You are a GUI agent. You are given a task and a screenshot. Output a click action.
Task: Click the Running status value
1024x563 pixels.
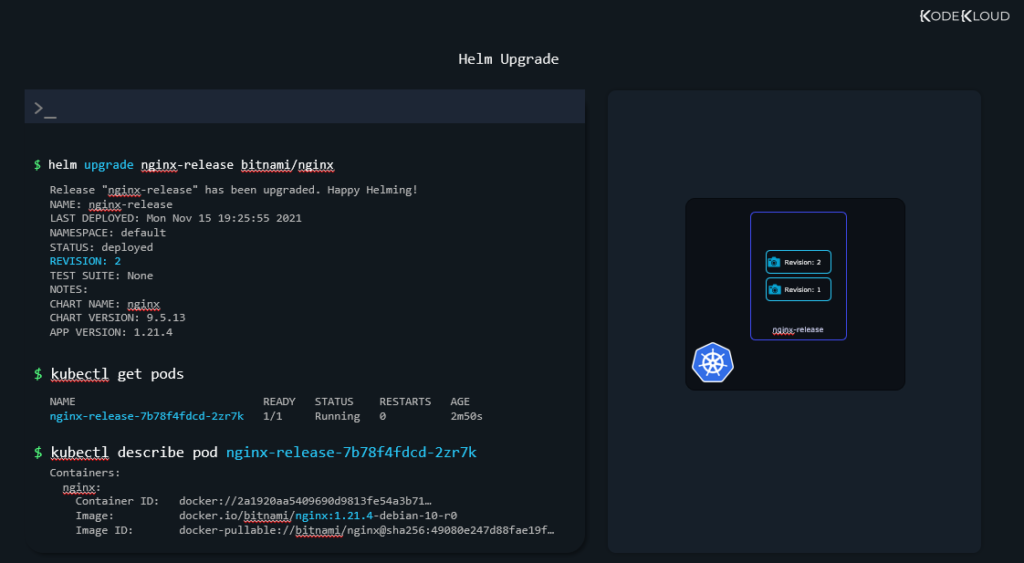(x=337, y=416)
